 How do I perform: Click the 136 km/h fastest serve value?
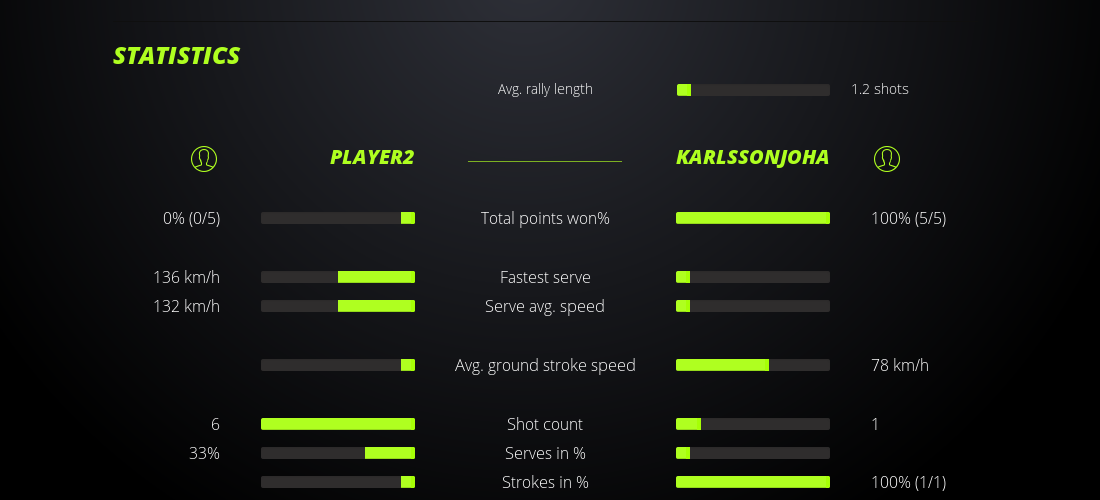pos(186,277)
